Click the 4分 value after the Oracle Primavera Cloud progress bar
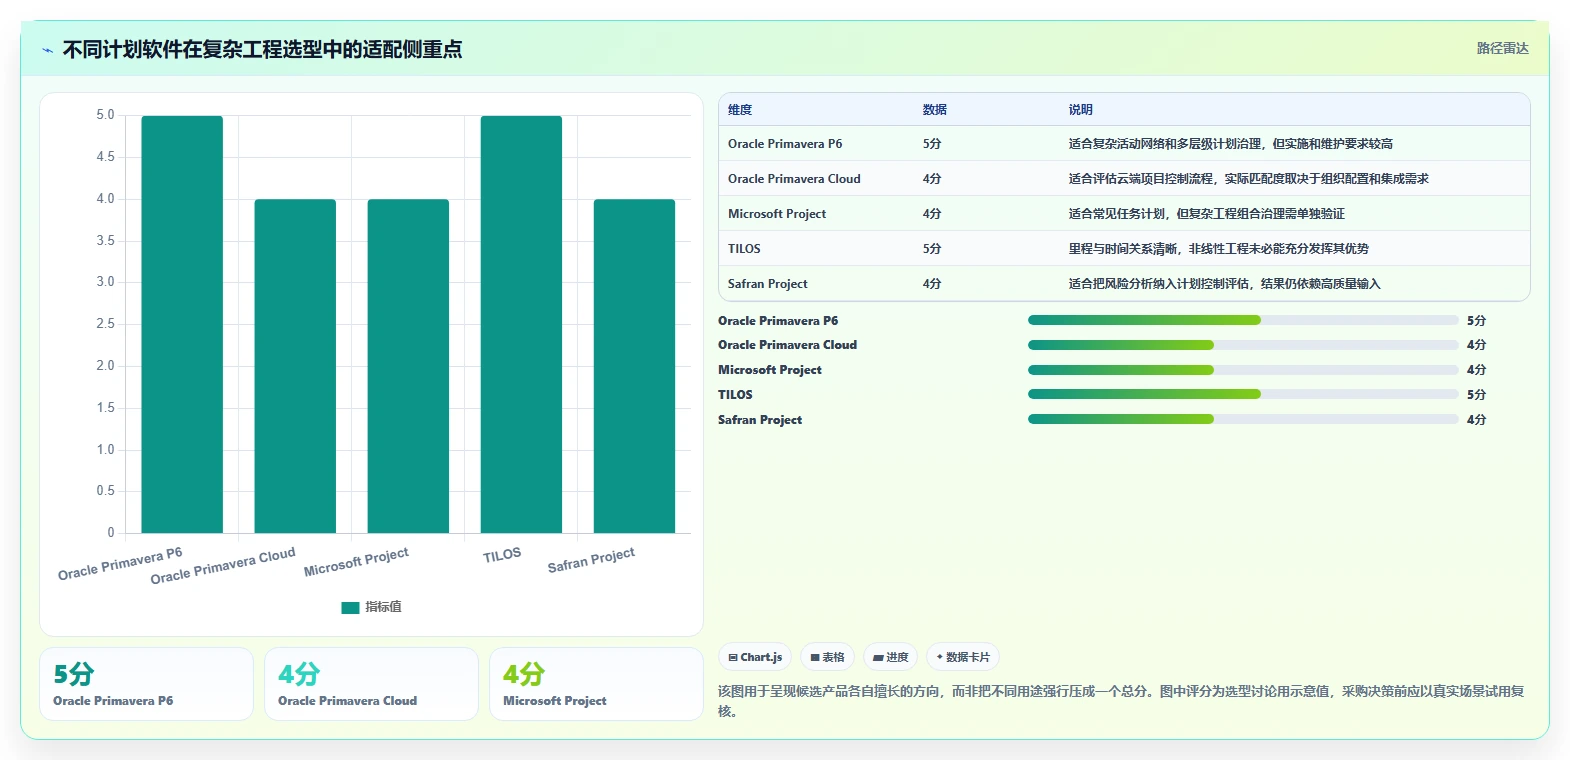Image resolution: width=1570 pixels, height=760 pixels. coord(1476,345)
